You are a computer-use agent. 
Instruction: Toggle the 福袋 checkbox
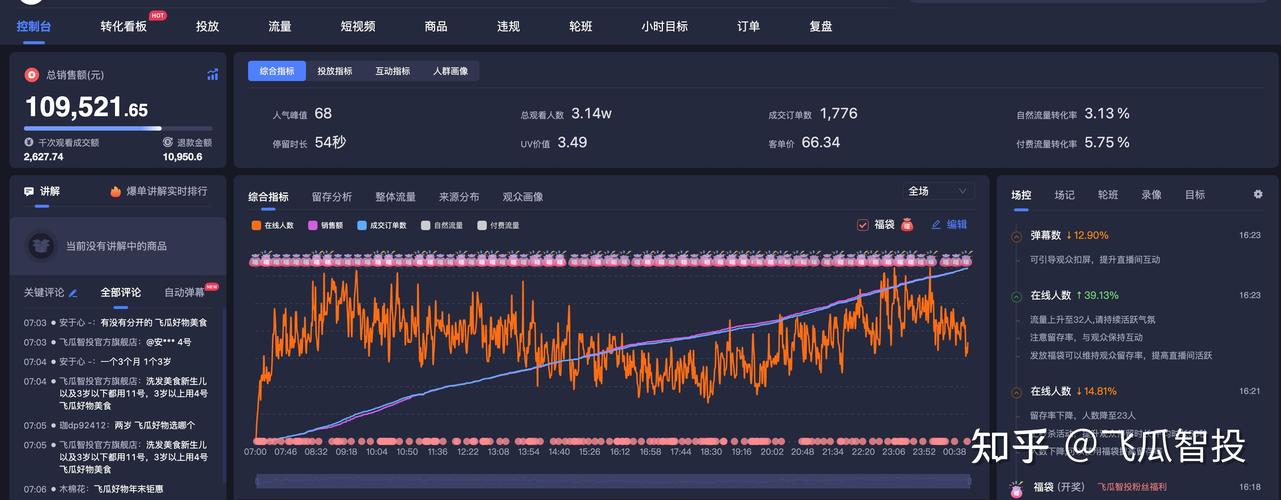(863, 225)
